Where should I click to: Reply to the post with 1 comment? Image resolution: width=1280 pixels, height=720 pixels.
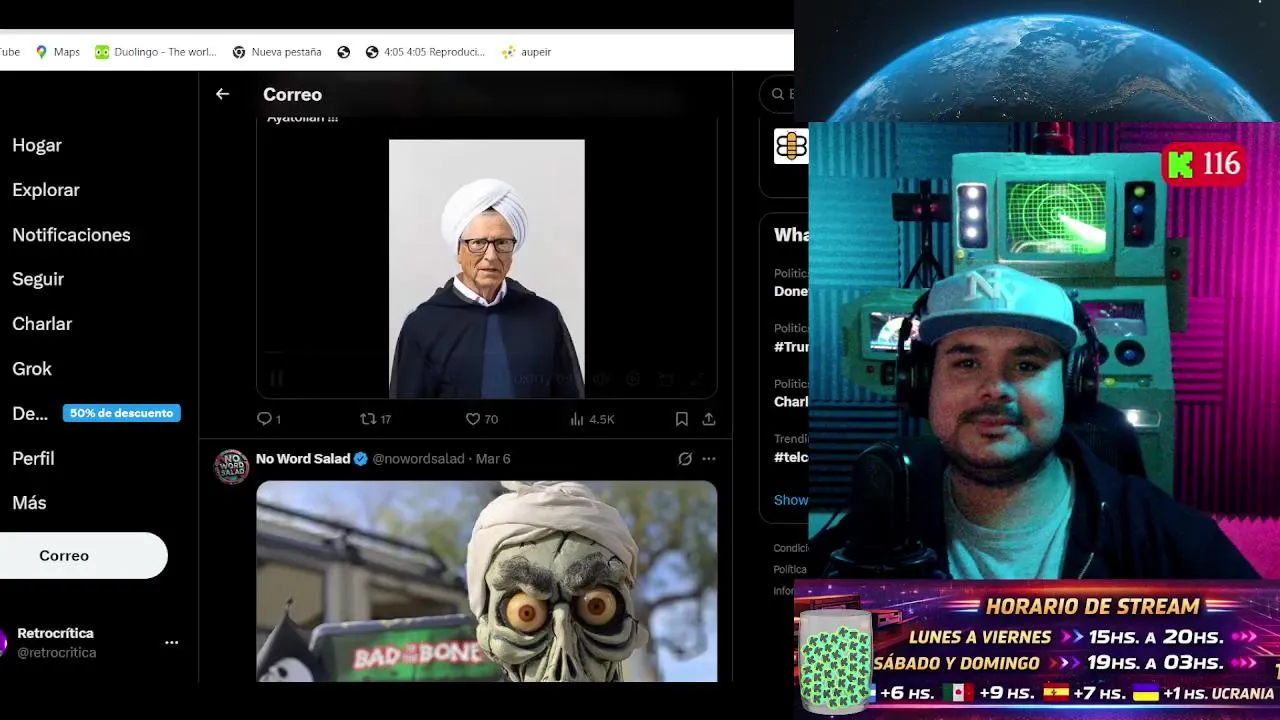pyautogui.click(x=268, y=419)
